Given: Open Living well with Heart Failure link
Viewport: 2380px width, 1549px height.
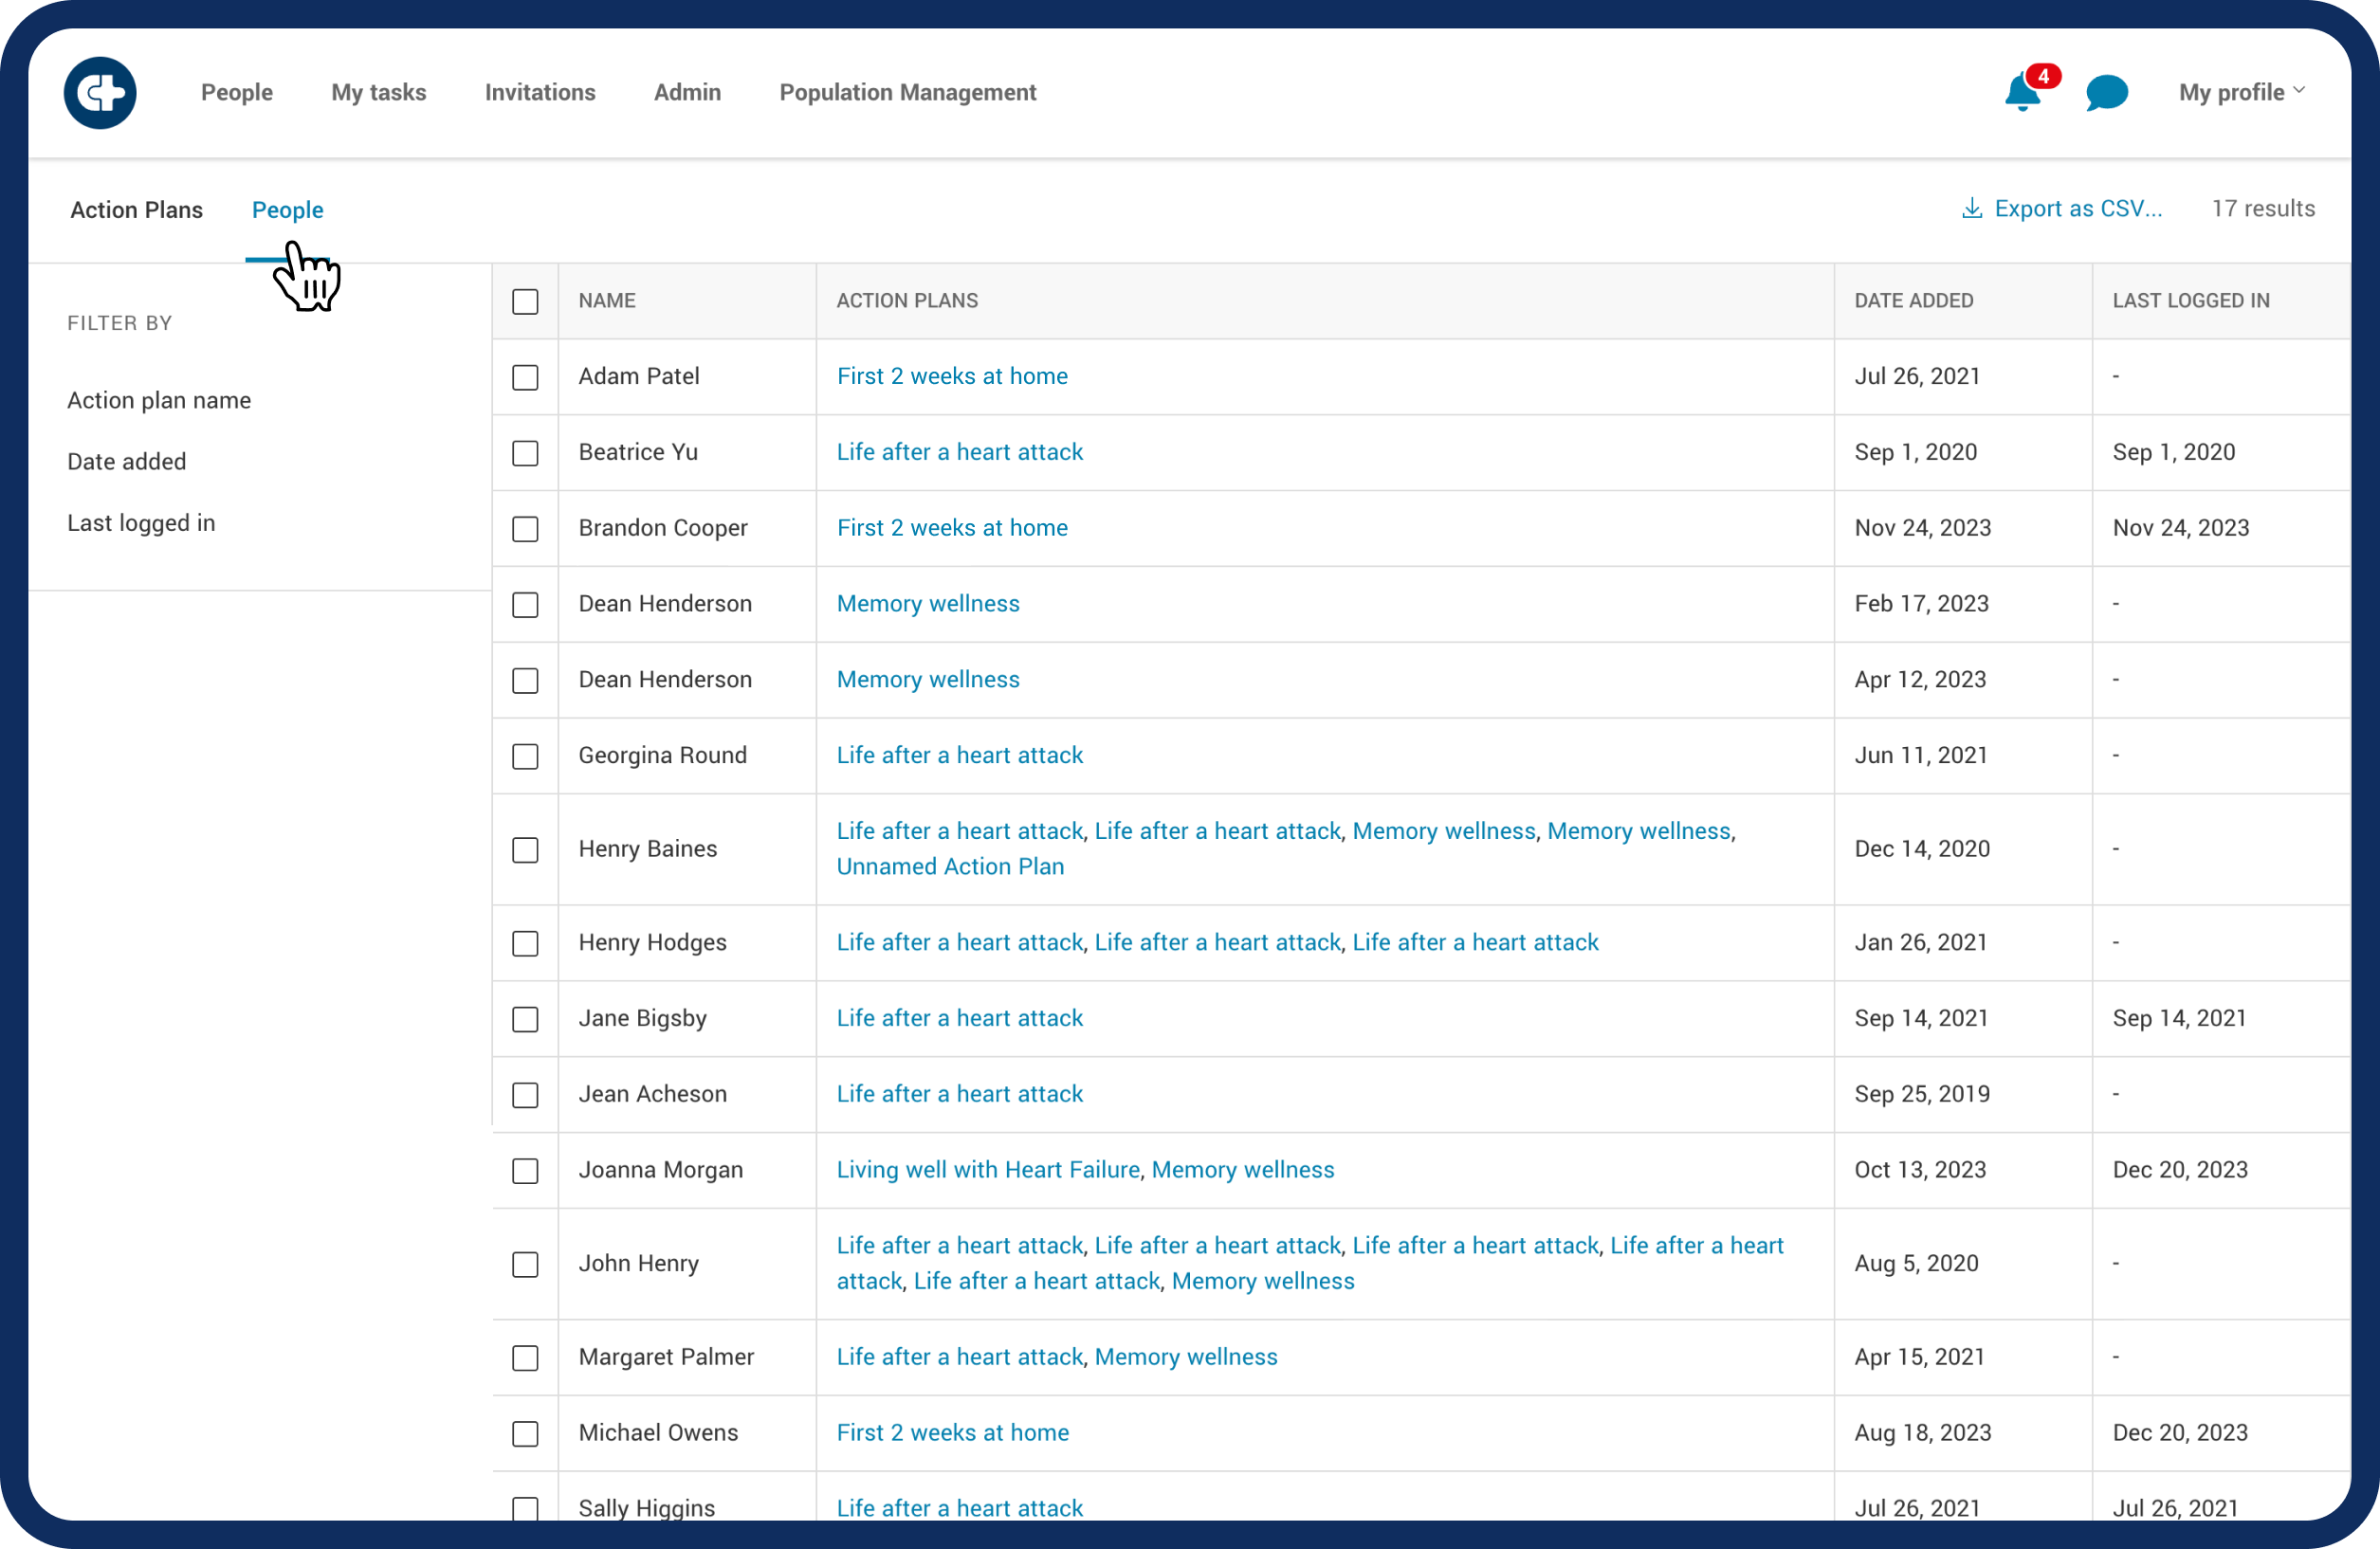Looking at the screenshot, I should [x=987, y=1169].
